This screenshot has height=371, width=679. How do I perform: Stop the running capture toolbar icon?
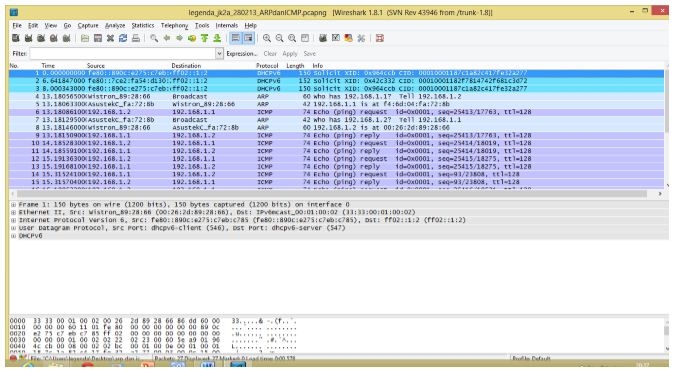(x=53, y=38)
